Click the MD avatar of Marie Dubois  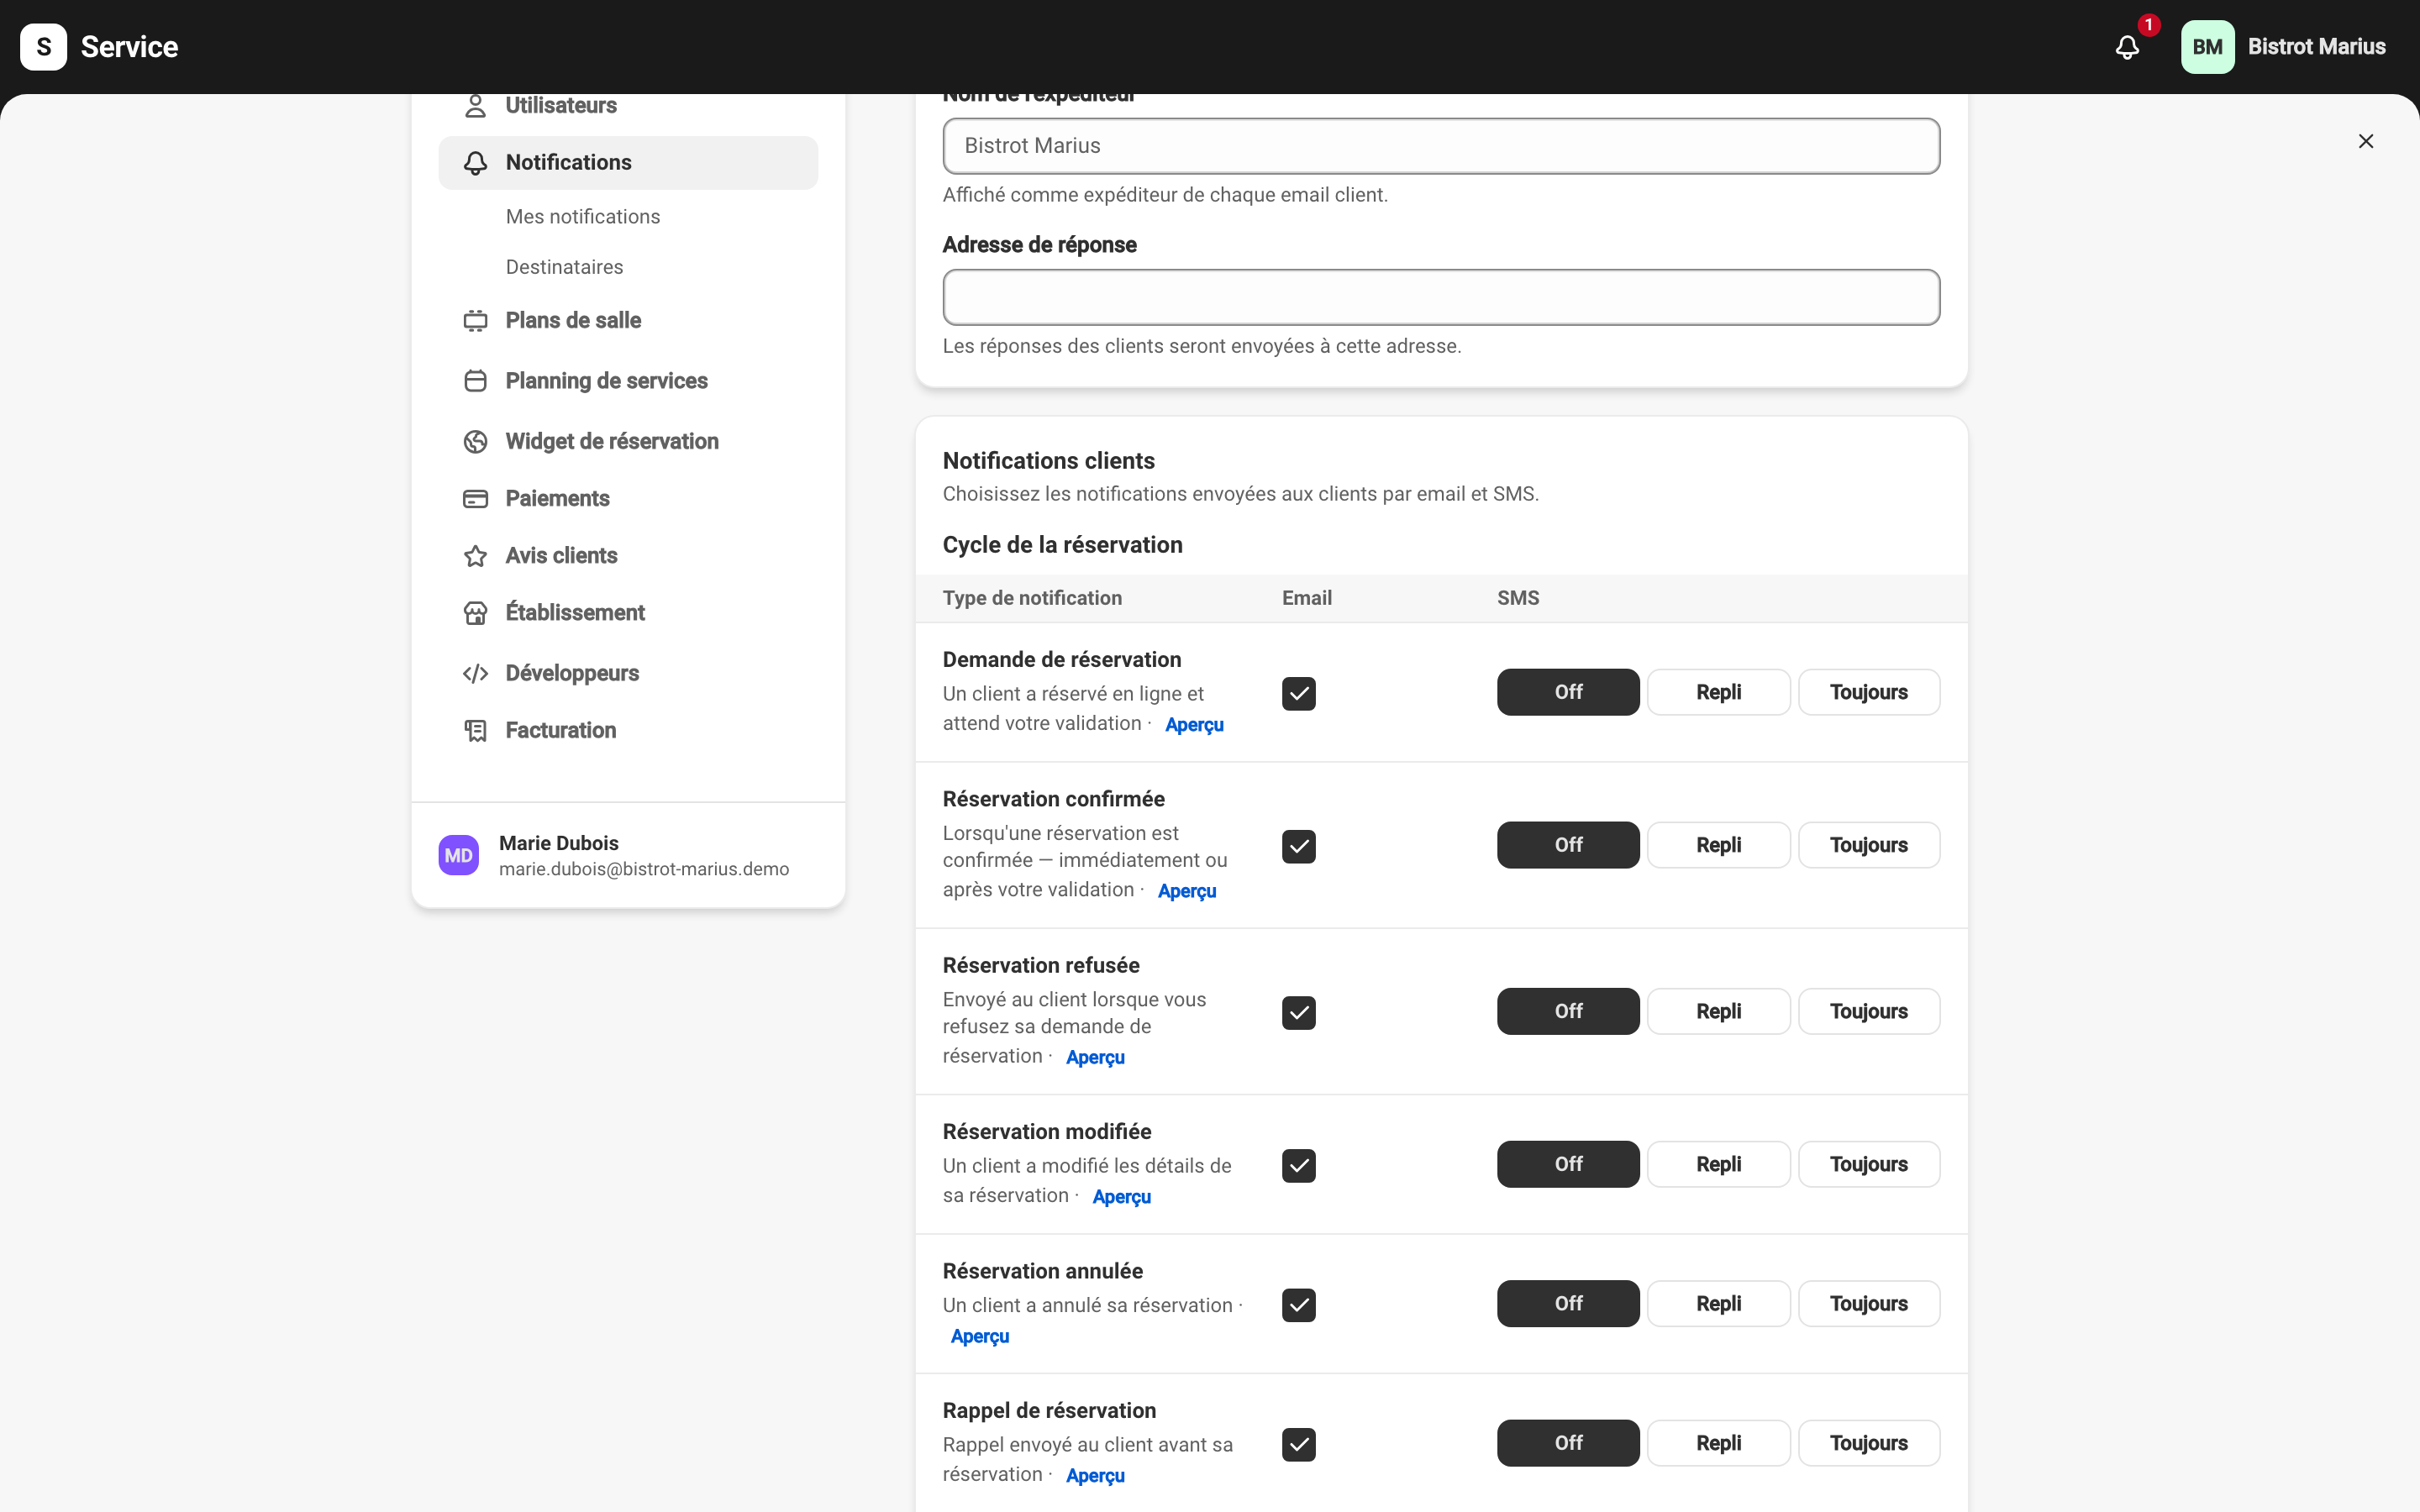(458, 856)
